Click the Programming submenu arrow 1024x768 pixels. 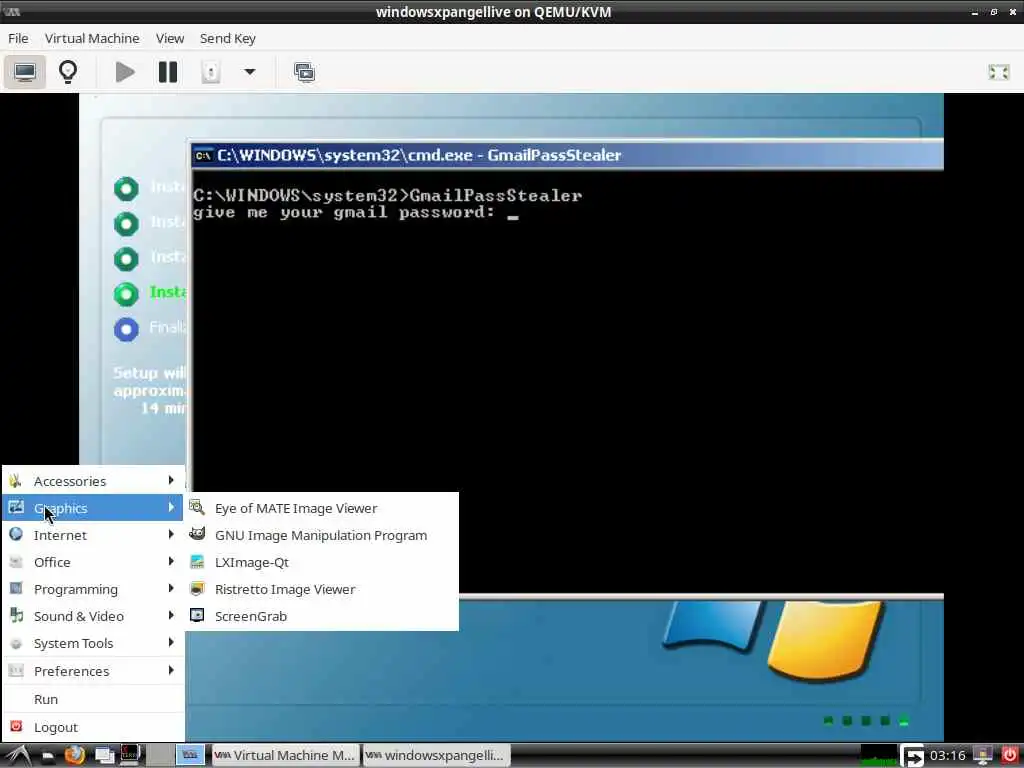[x=171, y=588]
